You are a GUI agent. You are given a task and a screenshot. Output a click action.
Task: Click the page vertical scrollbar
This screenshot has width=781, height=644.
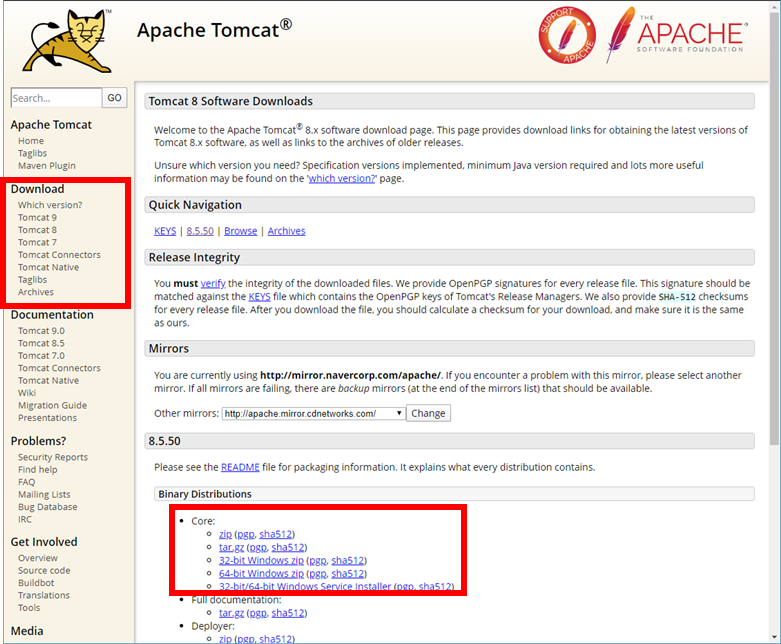774,229
